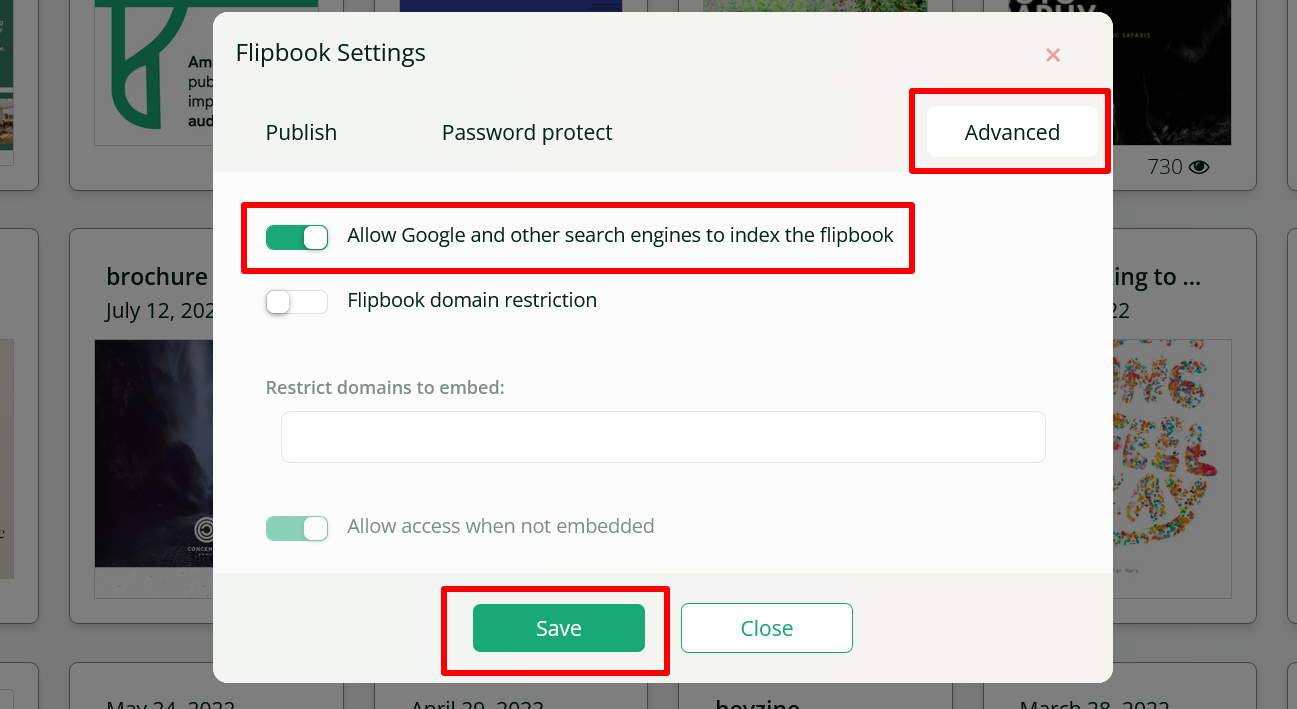Click the Close button in the dialog

pos(766,628)
